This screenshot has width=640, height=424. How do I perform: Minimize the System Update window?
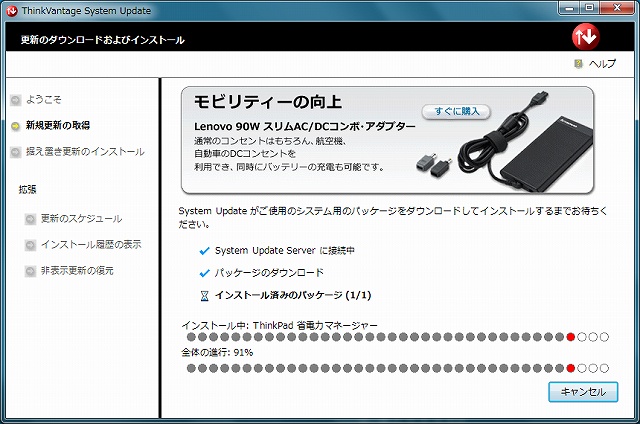570,8
